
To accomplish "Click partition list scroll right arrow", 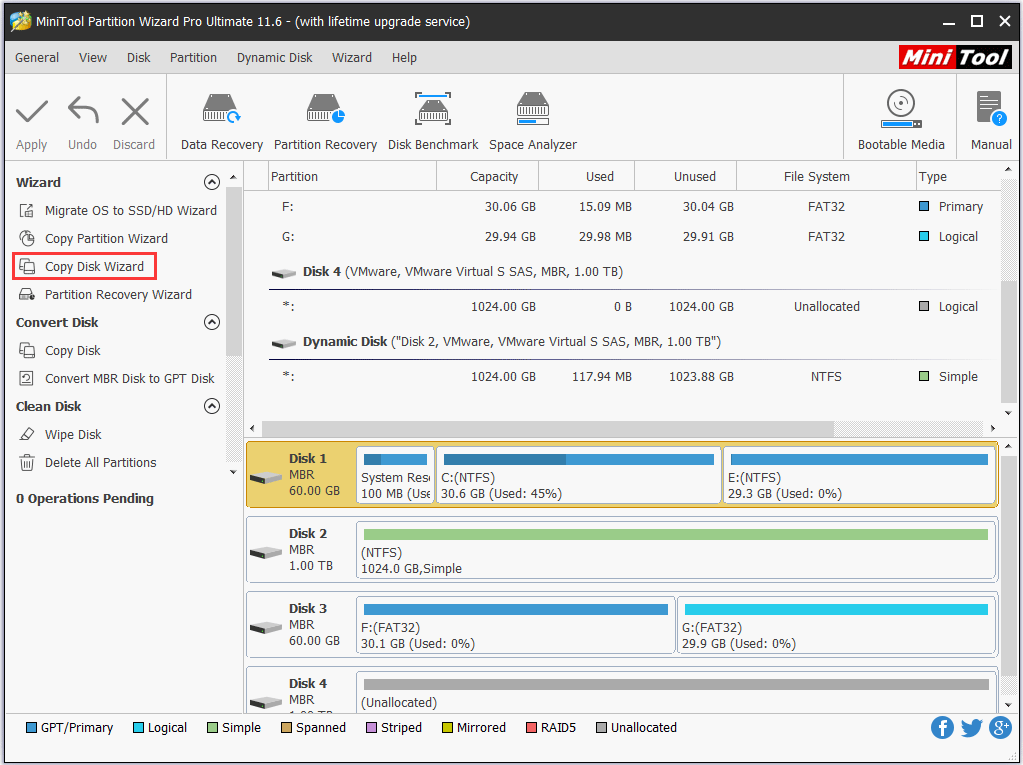I will tap(992, 428).
